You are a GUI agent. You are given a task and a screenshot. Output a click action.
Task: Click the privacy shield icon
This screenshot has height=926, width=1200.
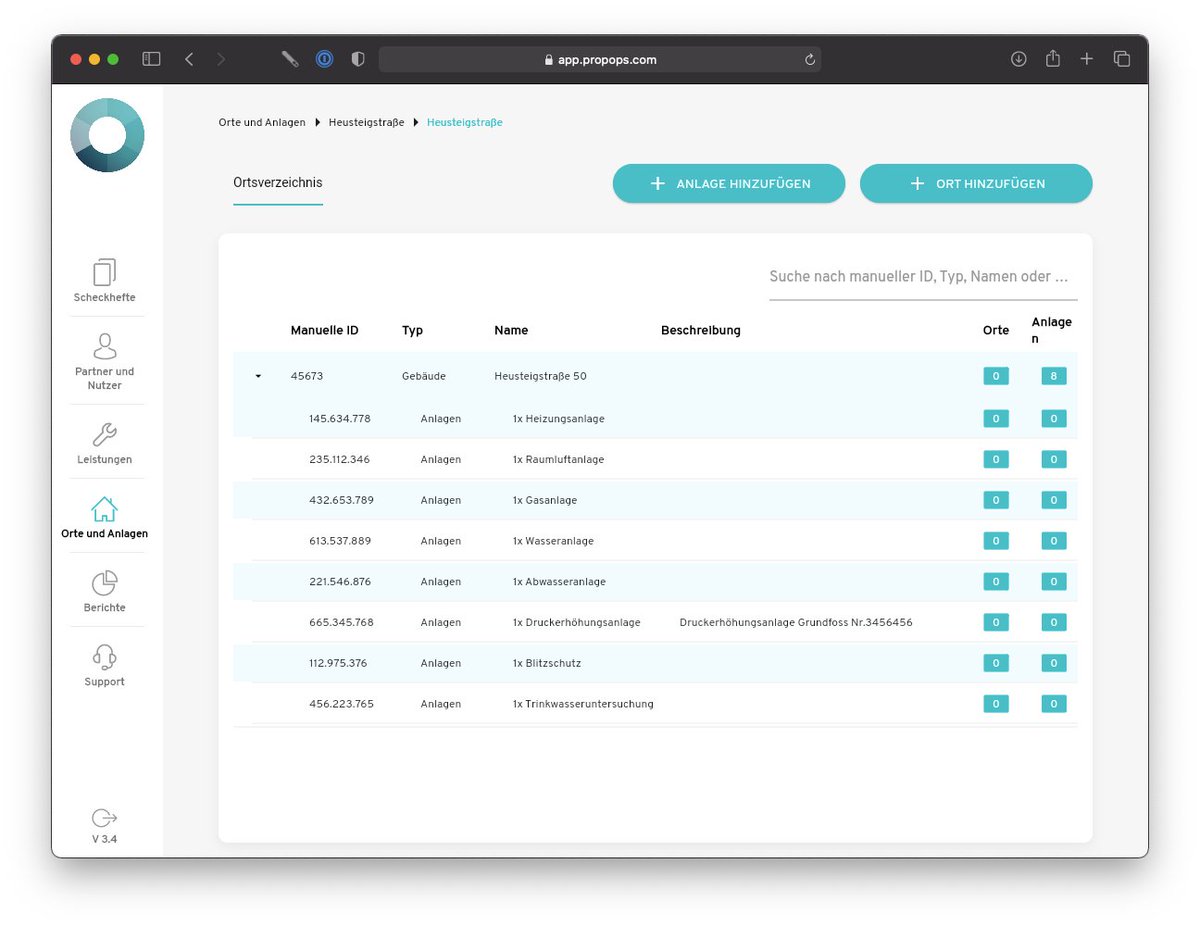click(x=358, y=59)
